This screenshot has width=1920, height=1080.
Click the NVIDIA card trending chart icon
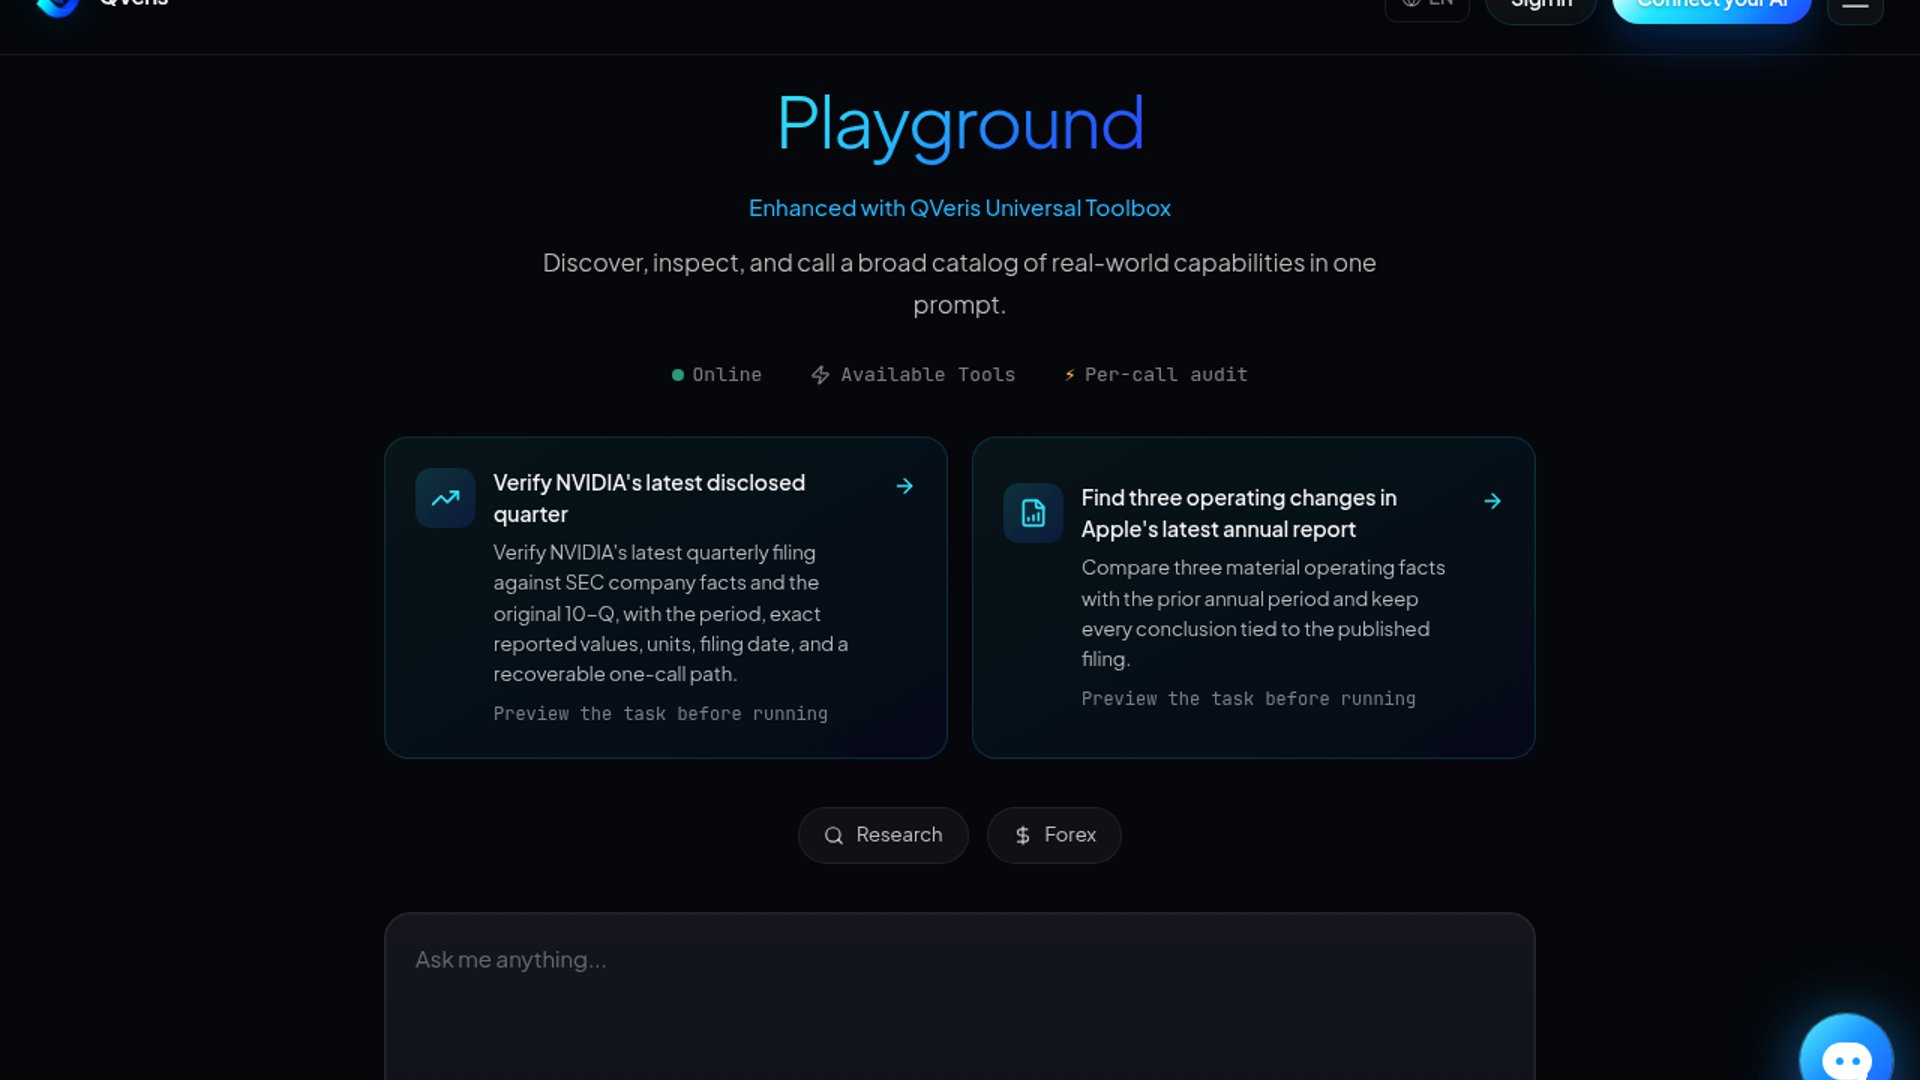(445, 498)
